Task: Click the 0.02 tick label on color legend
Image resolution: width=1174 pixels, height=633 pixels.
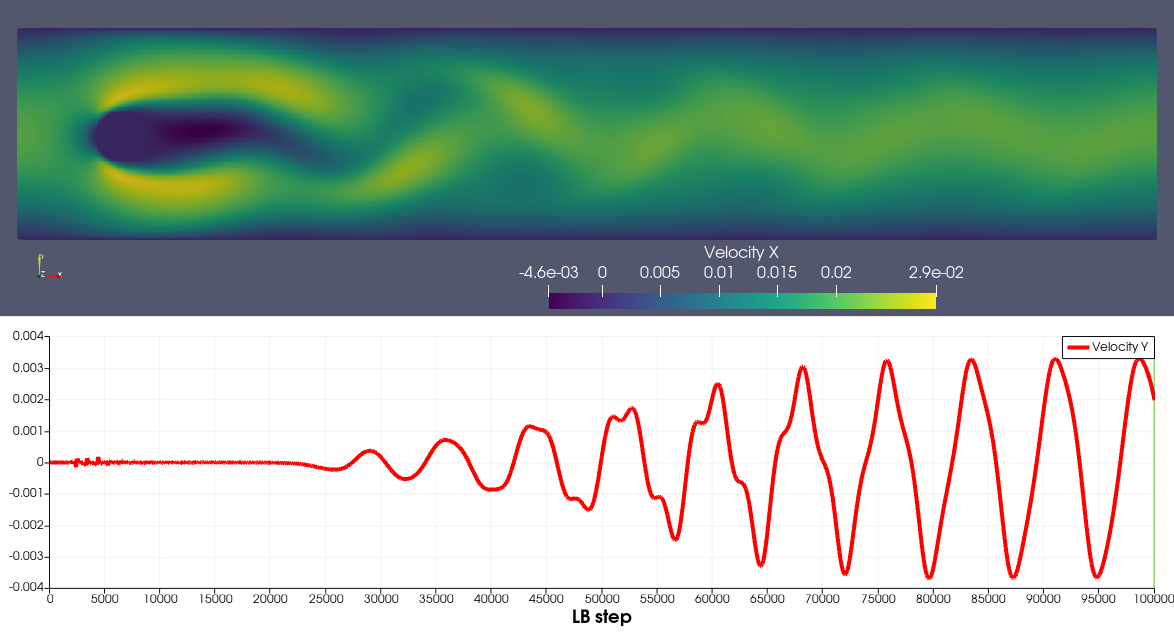Action: click(x=836, y=272)
